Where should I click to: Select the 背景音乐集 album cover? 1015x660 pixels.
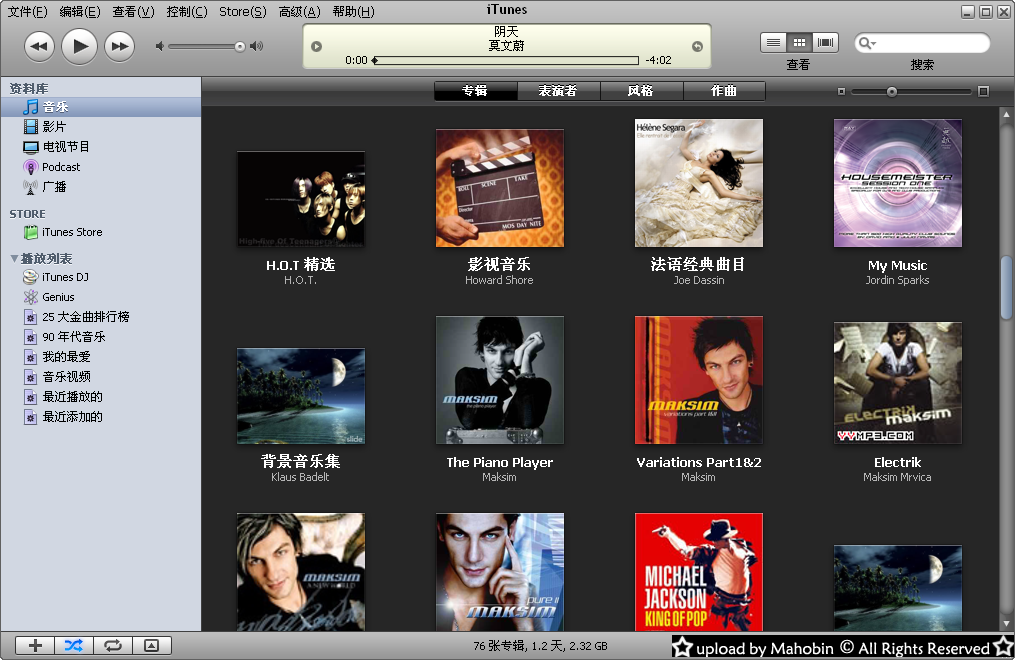coord(301,396)
